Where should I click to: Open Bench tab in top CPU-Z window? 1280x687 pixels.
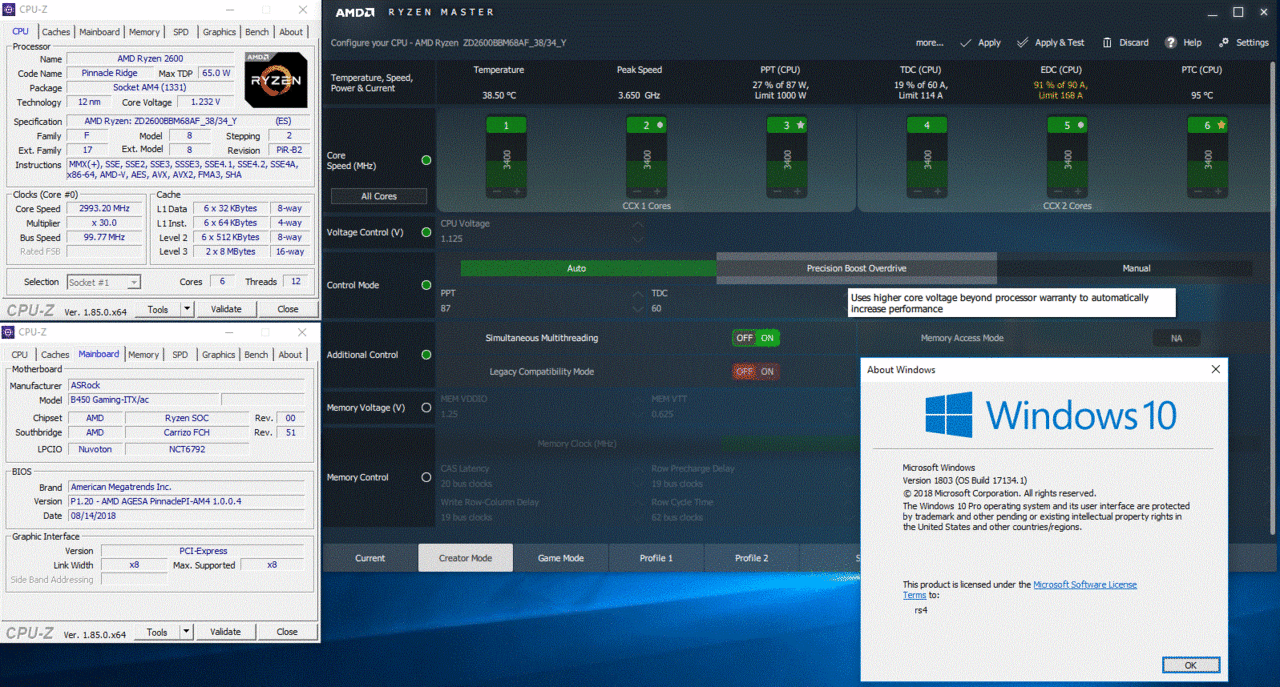(257, 32)
